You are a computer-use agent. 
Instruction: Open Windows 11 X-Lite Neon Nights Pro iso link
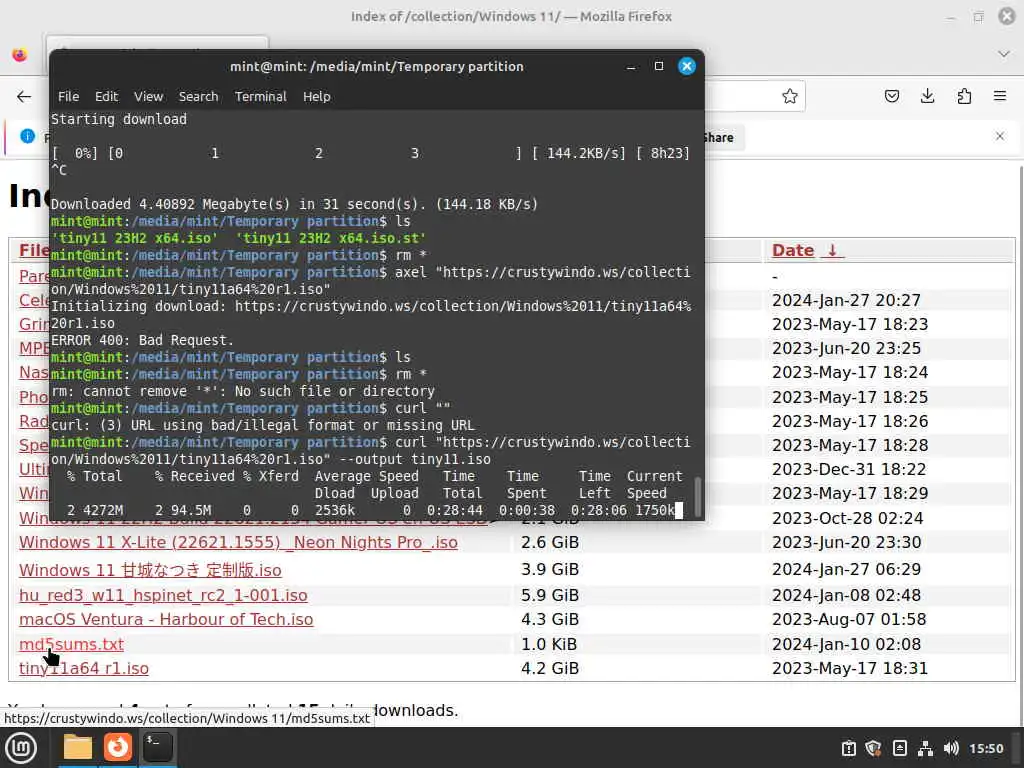(x=238, y=542)
